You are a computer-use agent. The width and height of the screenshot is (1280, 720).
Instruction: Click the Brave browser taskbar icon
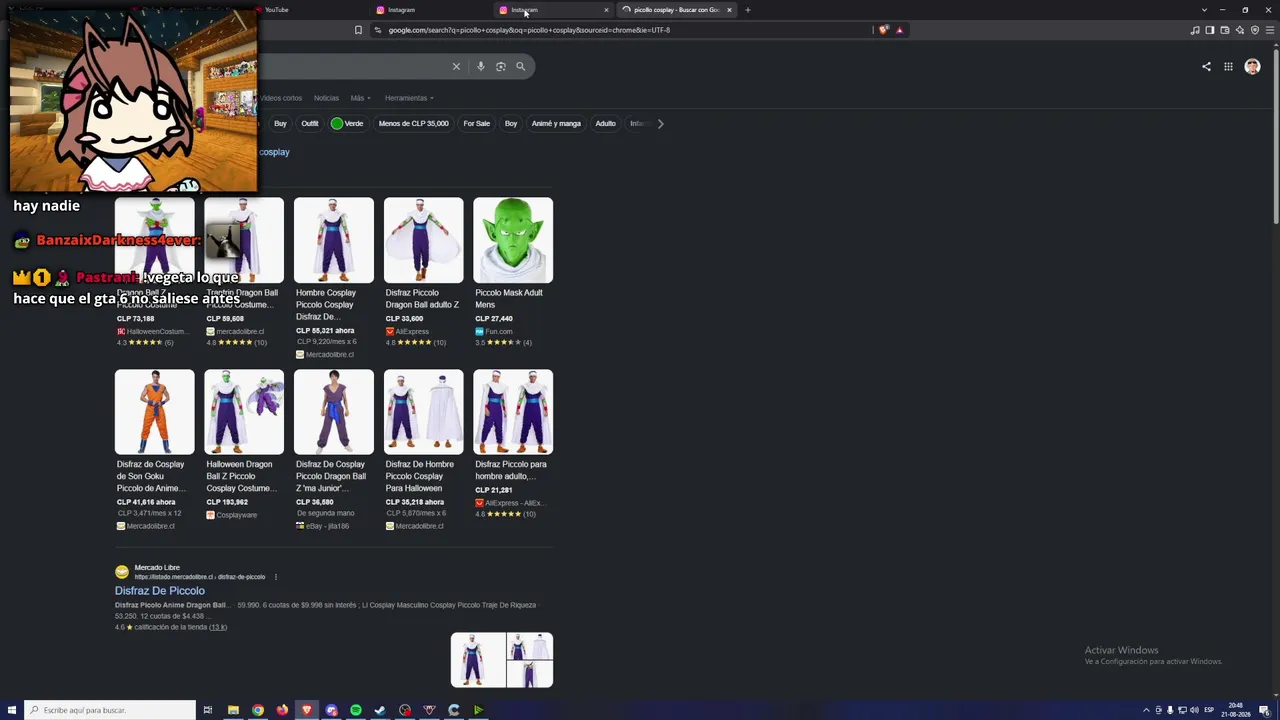tap(307, 710)
